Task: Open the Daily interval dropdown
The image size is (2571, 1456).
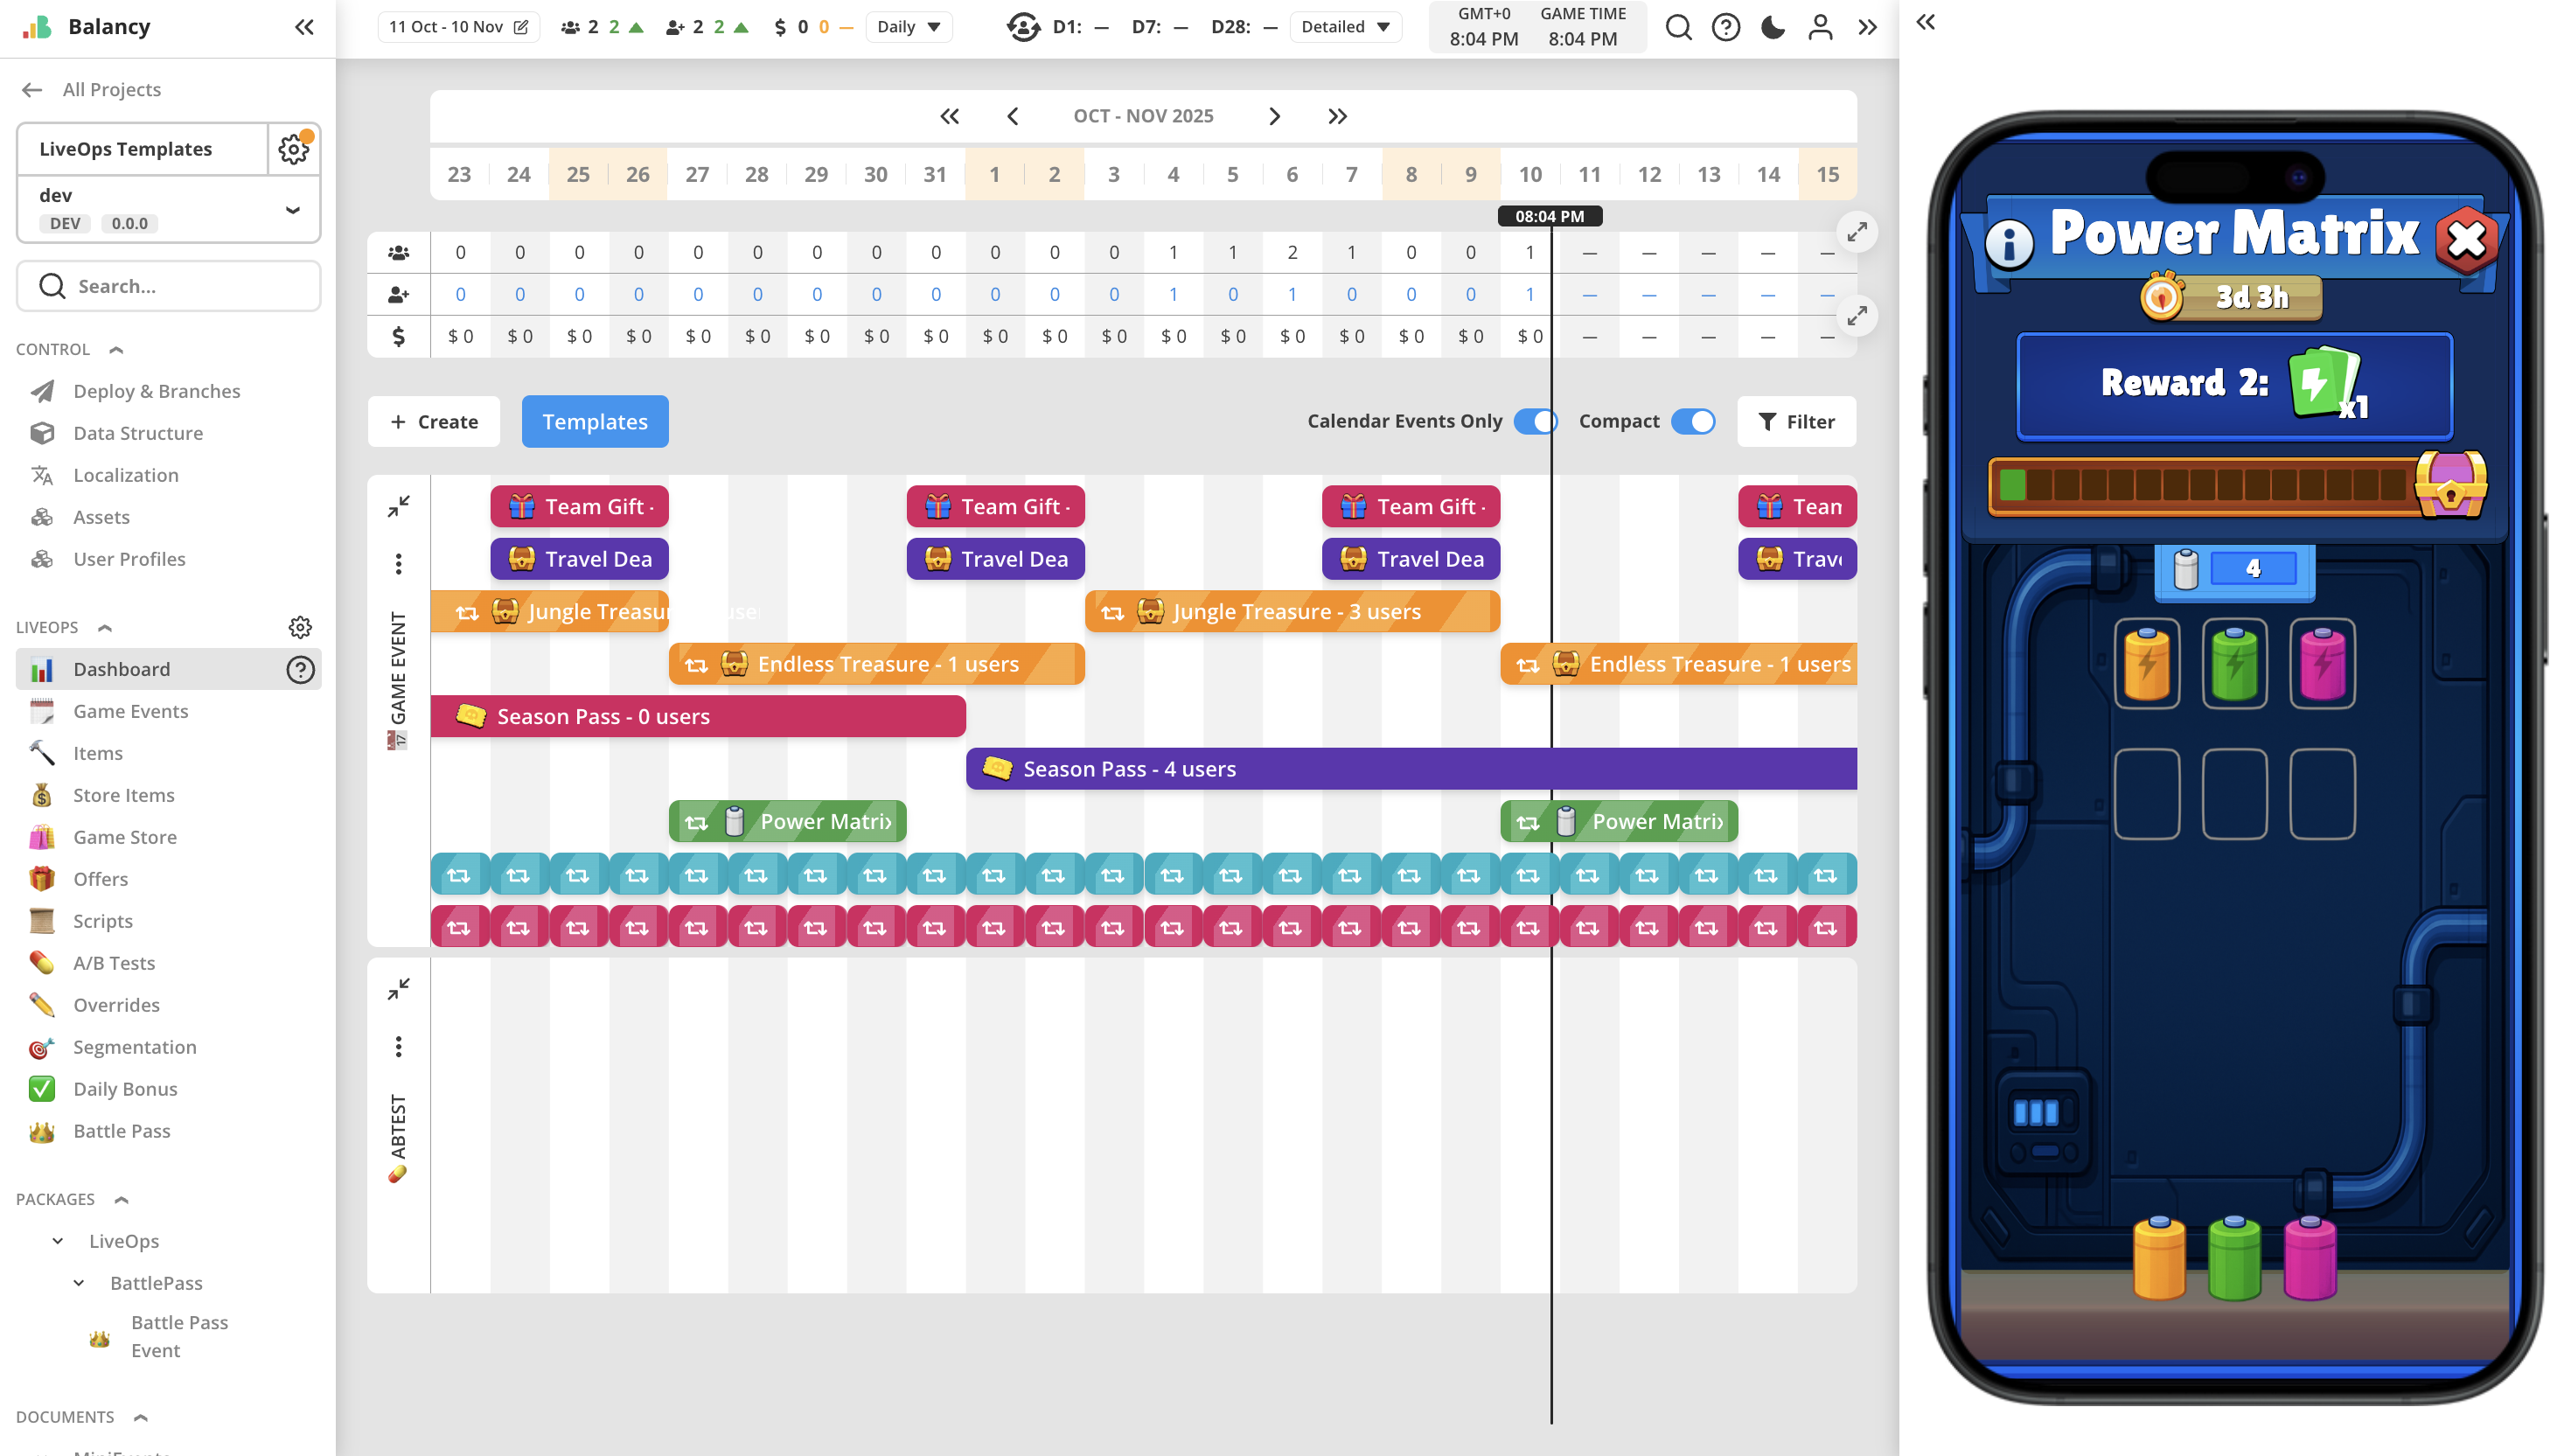Action: (908, 27)
